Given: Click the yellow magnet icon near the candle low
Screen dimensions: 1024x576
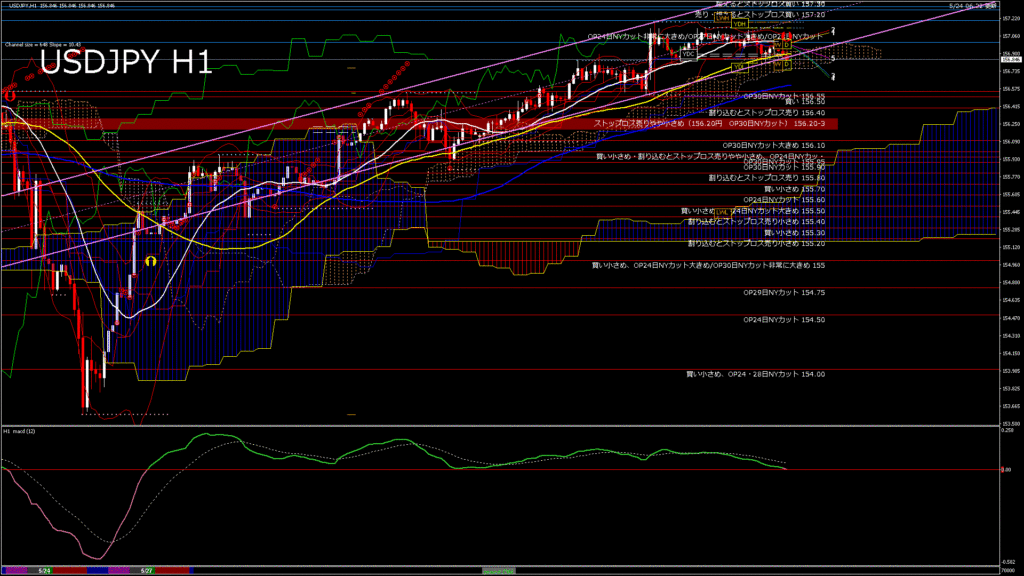Looking at the screenshot, I should pos(151,261).
